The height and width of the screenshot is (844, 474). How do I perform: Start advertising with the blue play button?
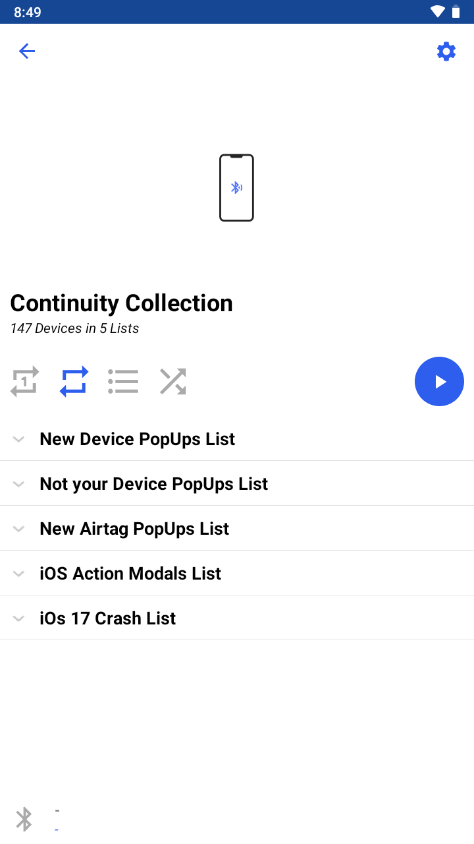coord(439,382)
